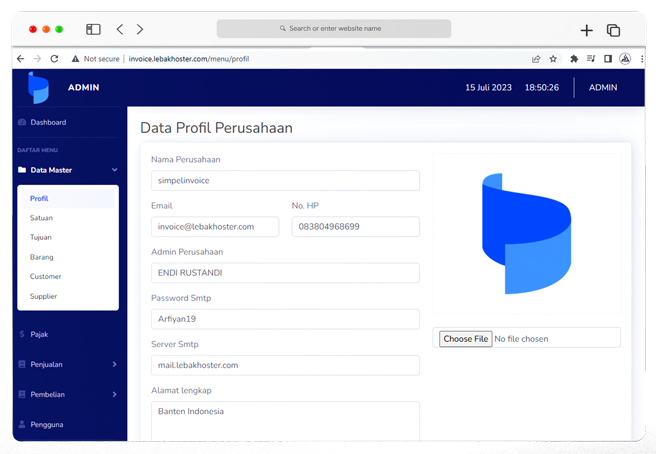This screenshot has height=454, width=656.
Task: Click the Pajak dollar icon
Action: point(22,334)
